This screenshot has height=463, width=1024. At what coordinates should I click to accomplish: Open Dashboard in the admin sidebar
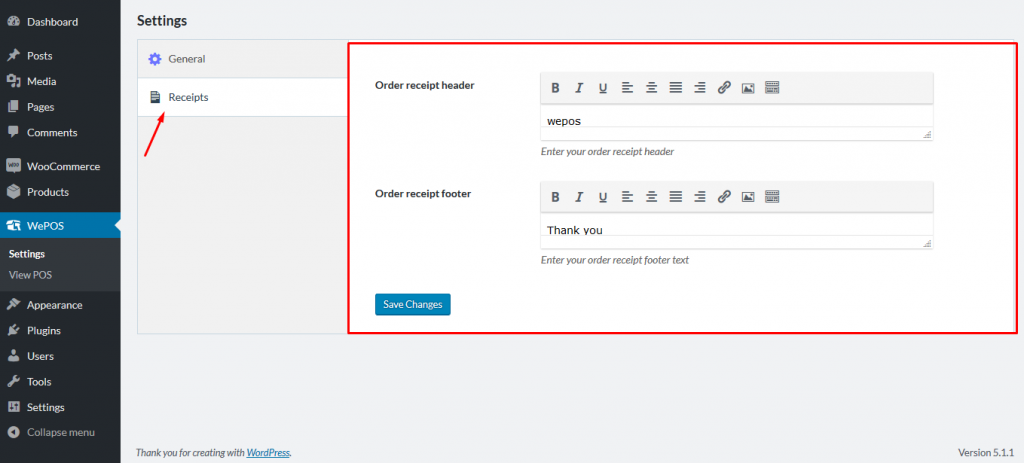click(x=60, y=22)
